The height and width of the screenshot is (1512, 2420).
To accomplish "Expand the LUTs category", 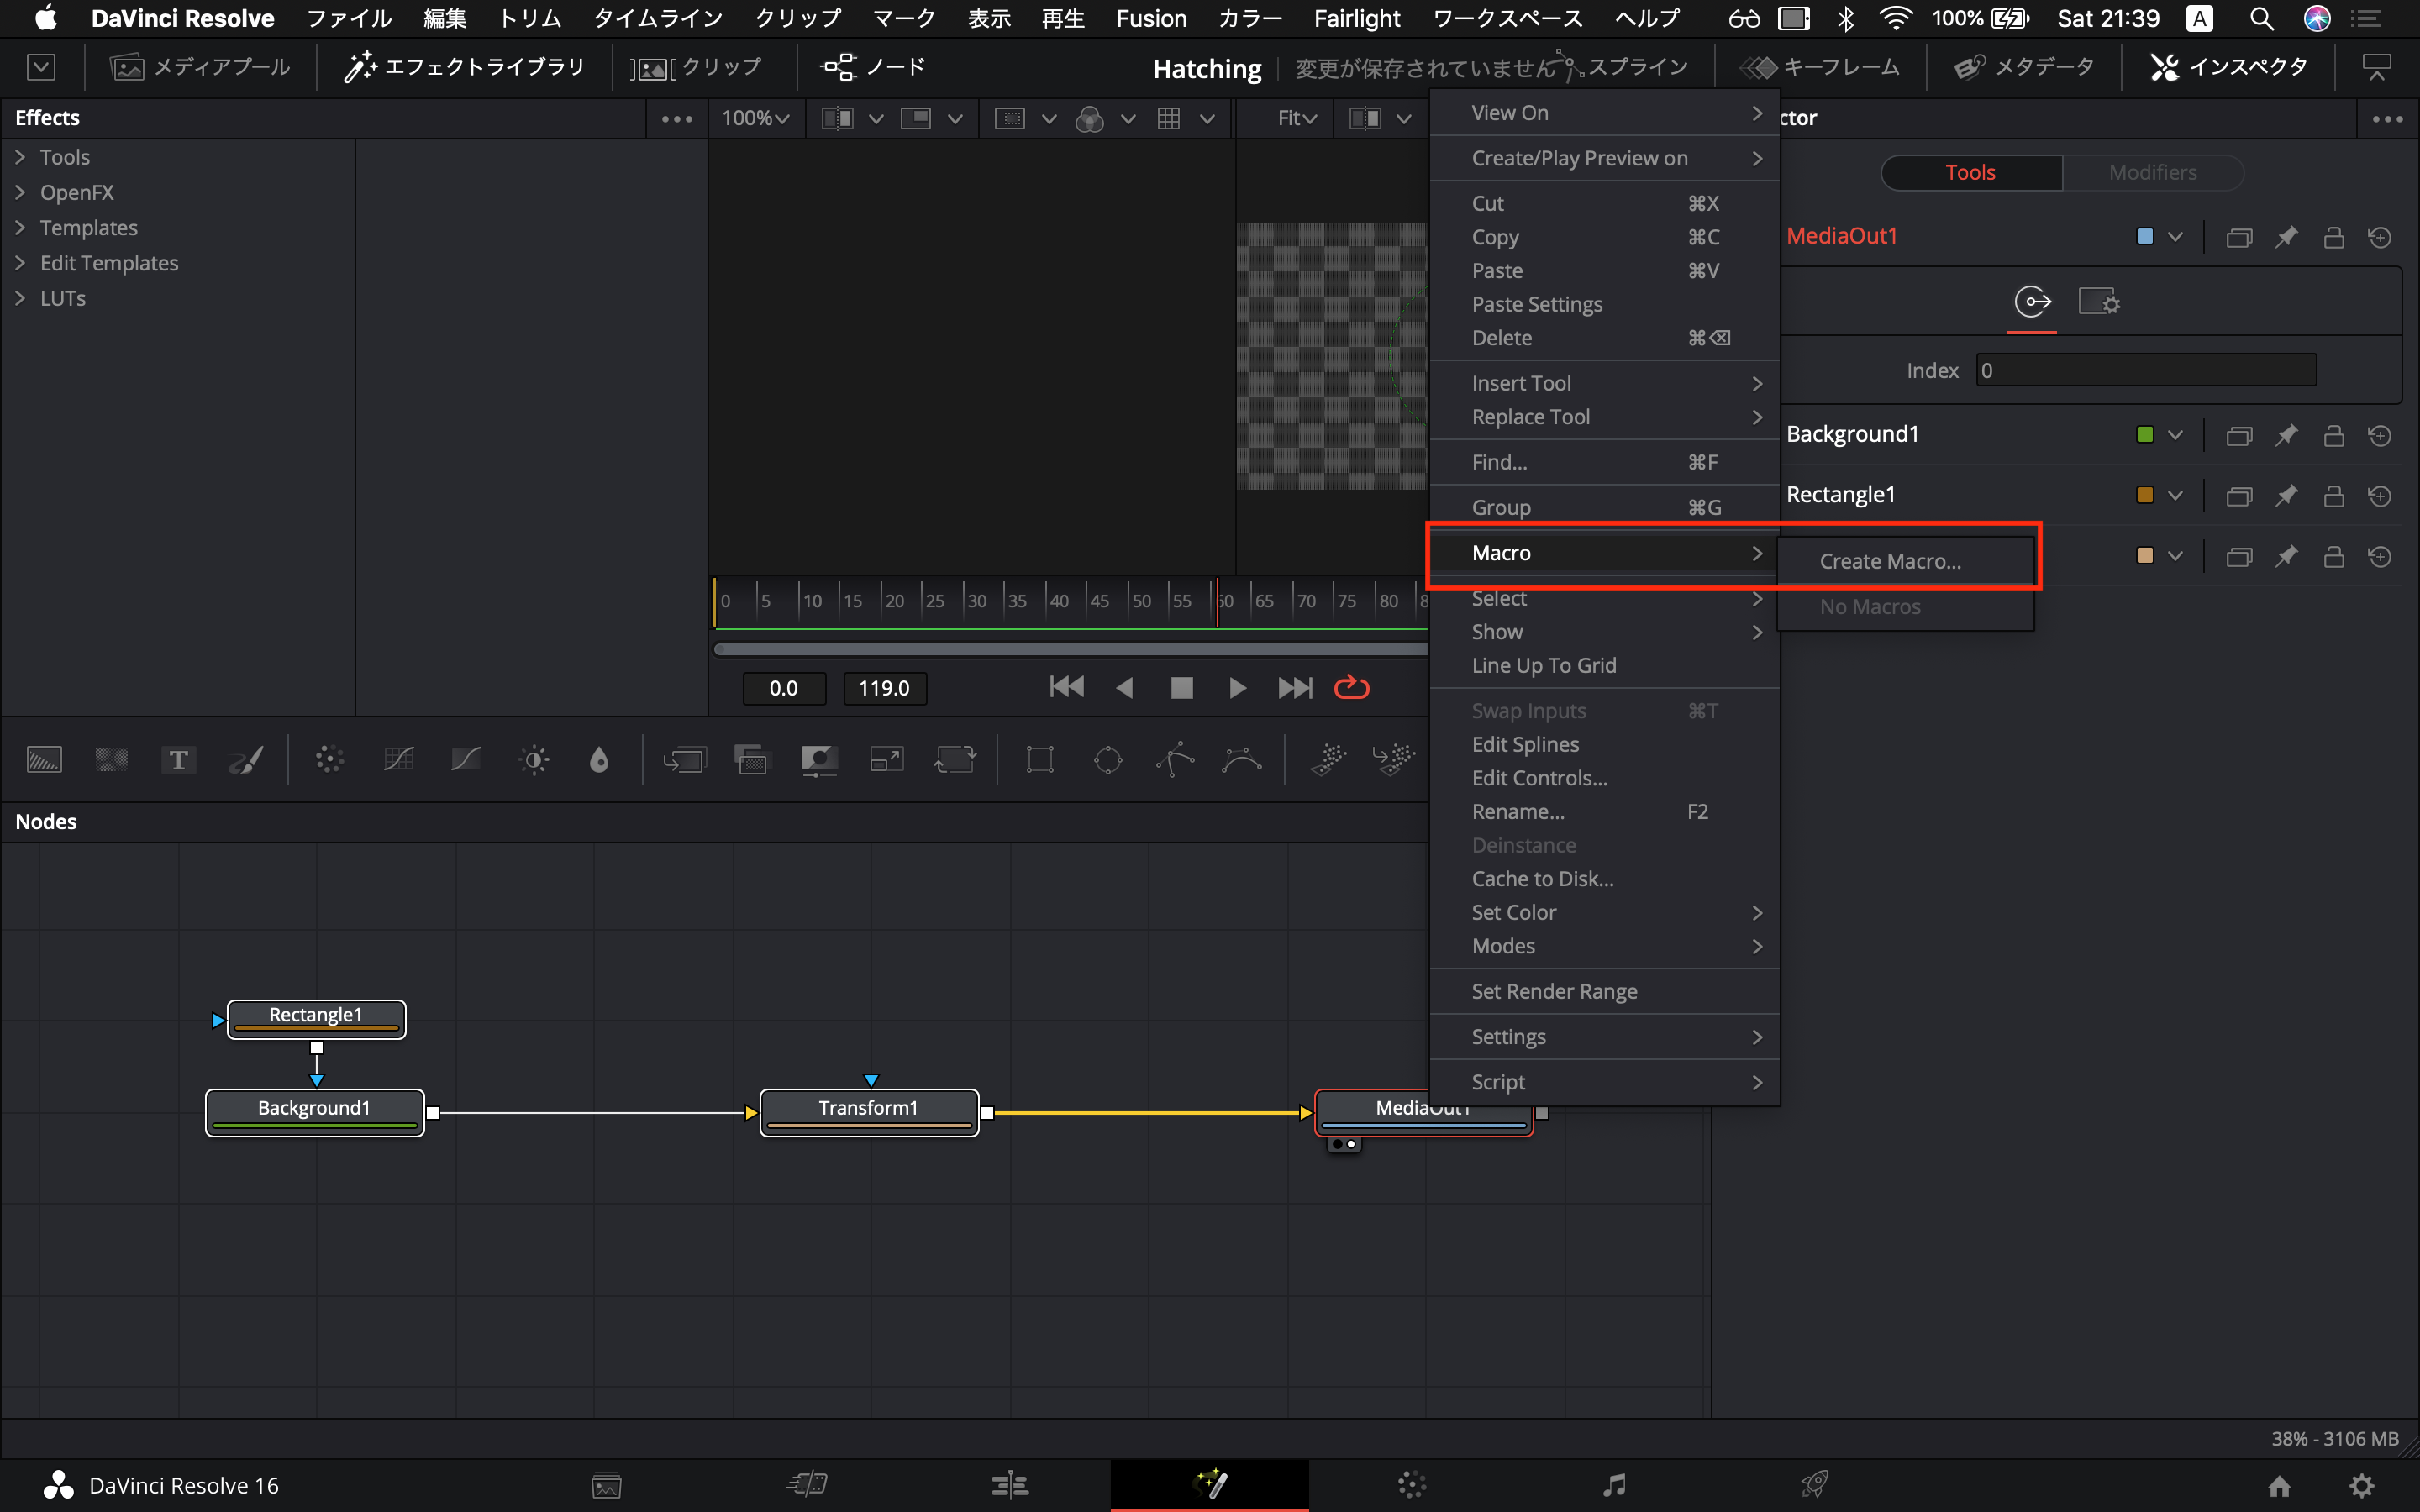I will tap(20, 298).
